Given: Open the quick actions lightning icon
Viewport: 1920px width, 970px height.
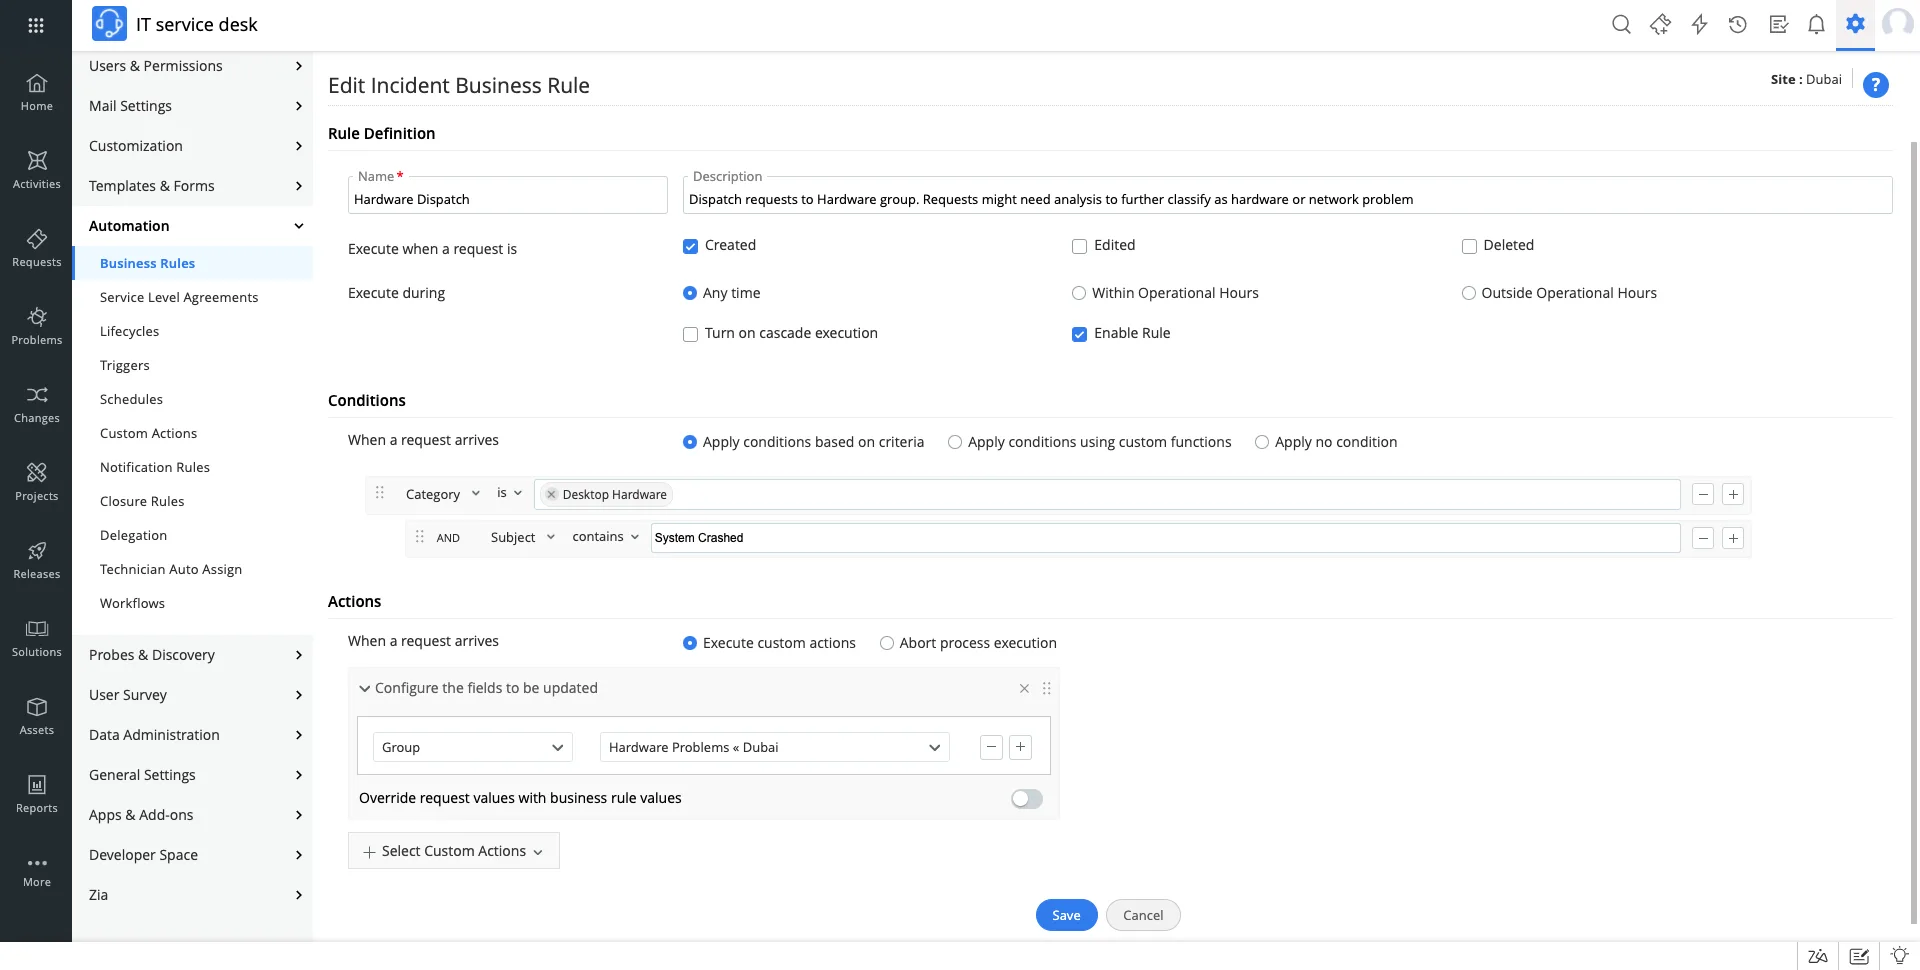Looking at the screenshot, I should click(x=1699, y=25).
